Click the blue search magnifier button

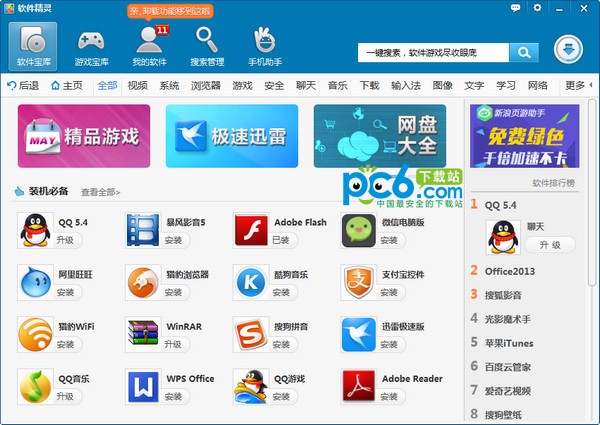coord(524,52)
